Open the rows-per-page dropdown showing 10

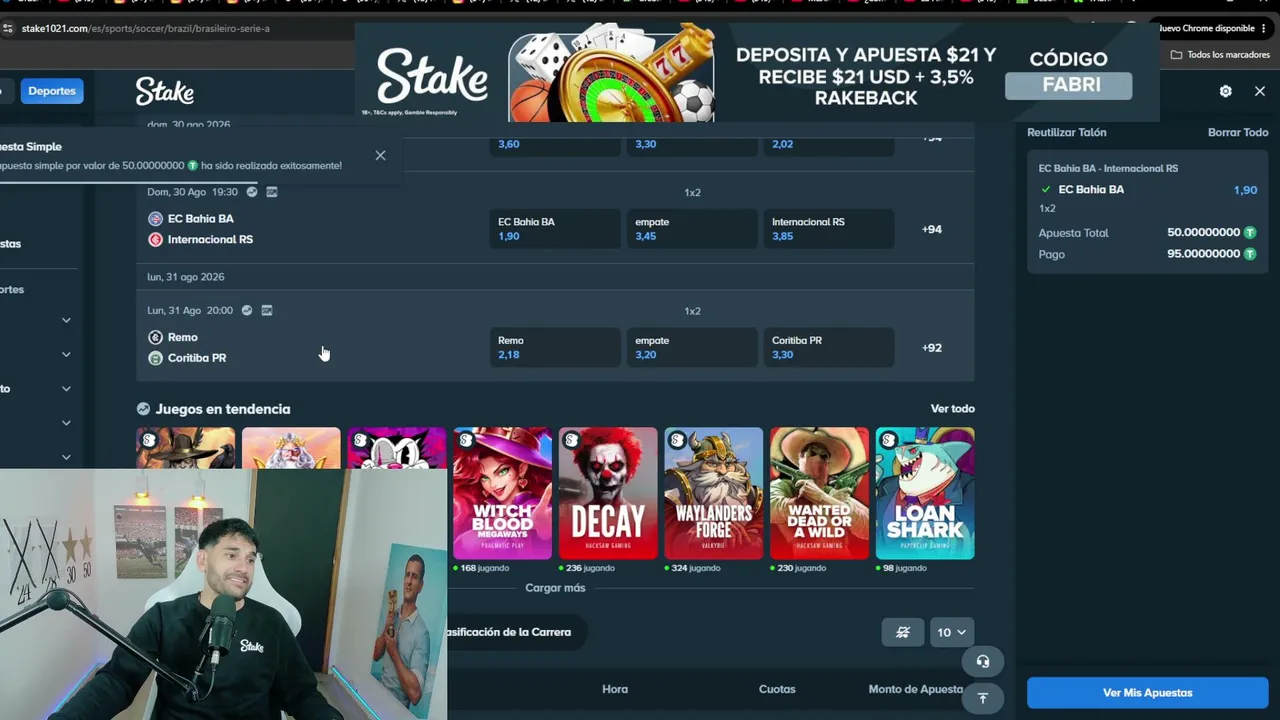(950, 632)
